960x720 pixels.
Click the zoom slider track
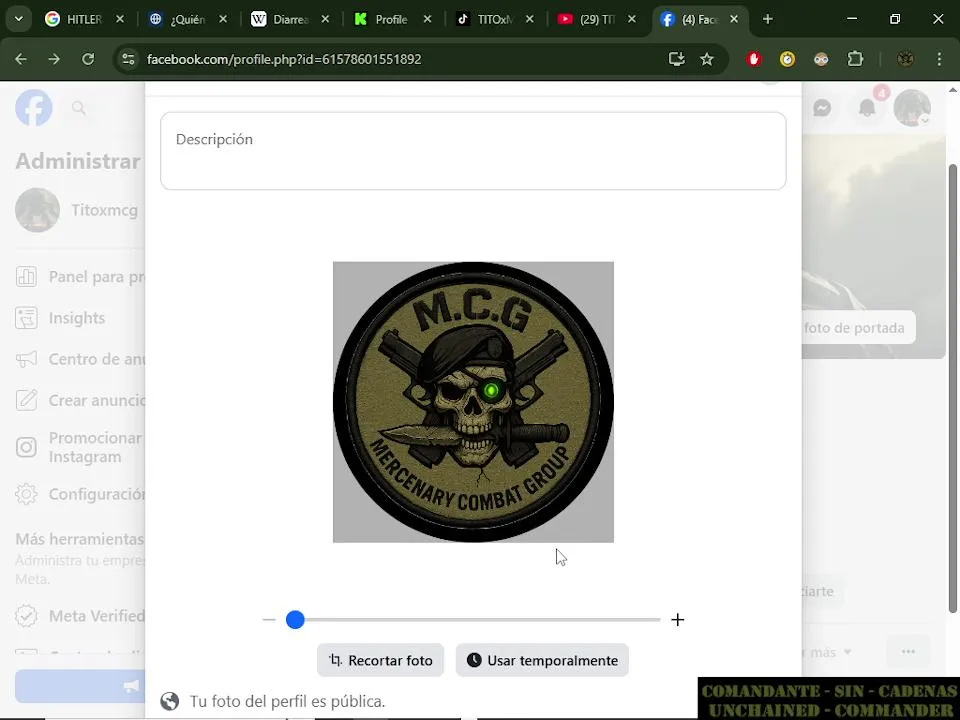473,620
